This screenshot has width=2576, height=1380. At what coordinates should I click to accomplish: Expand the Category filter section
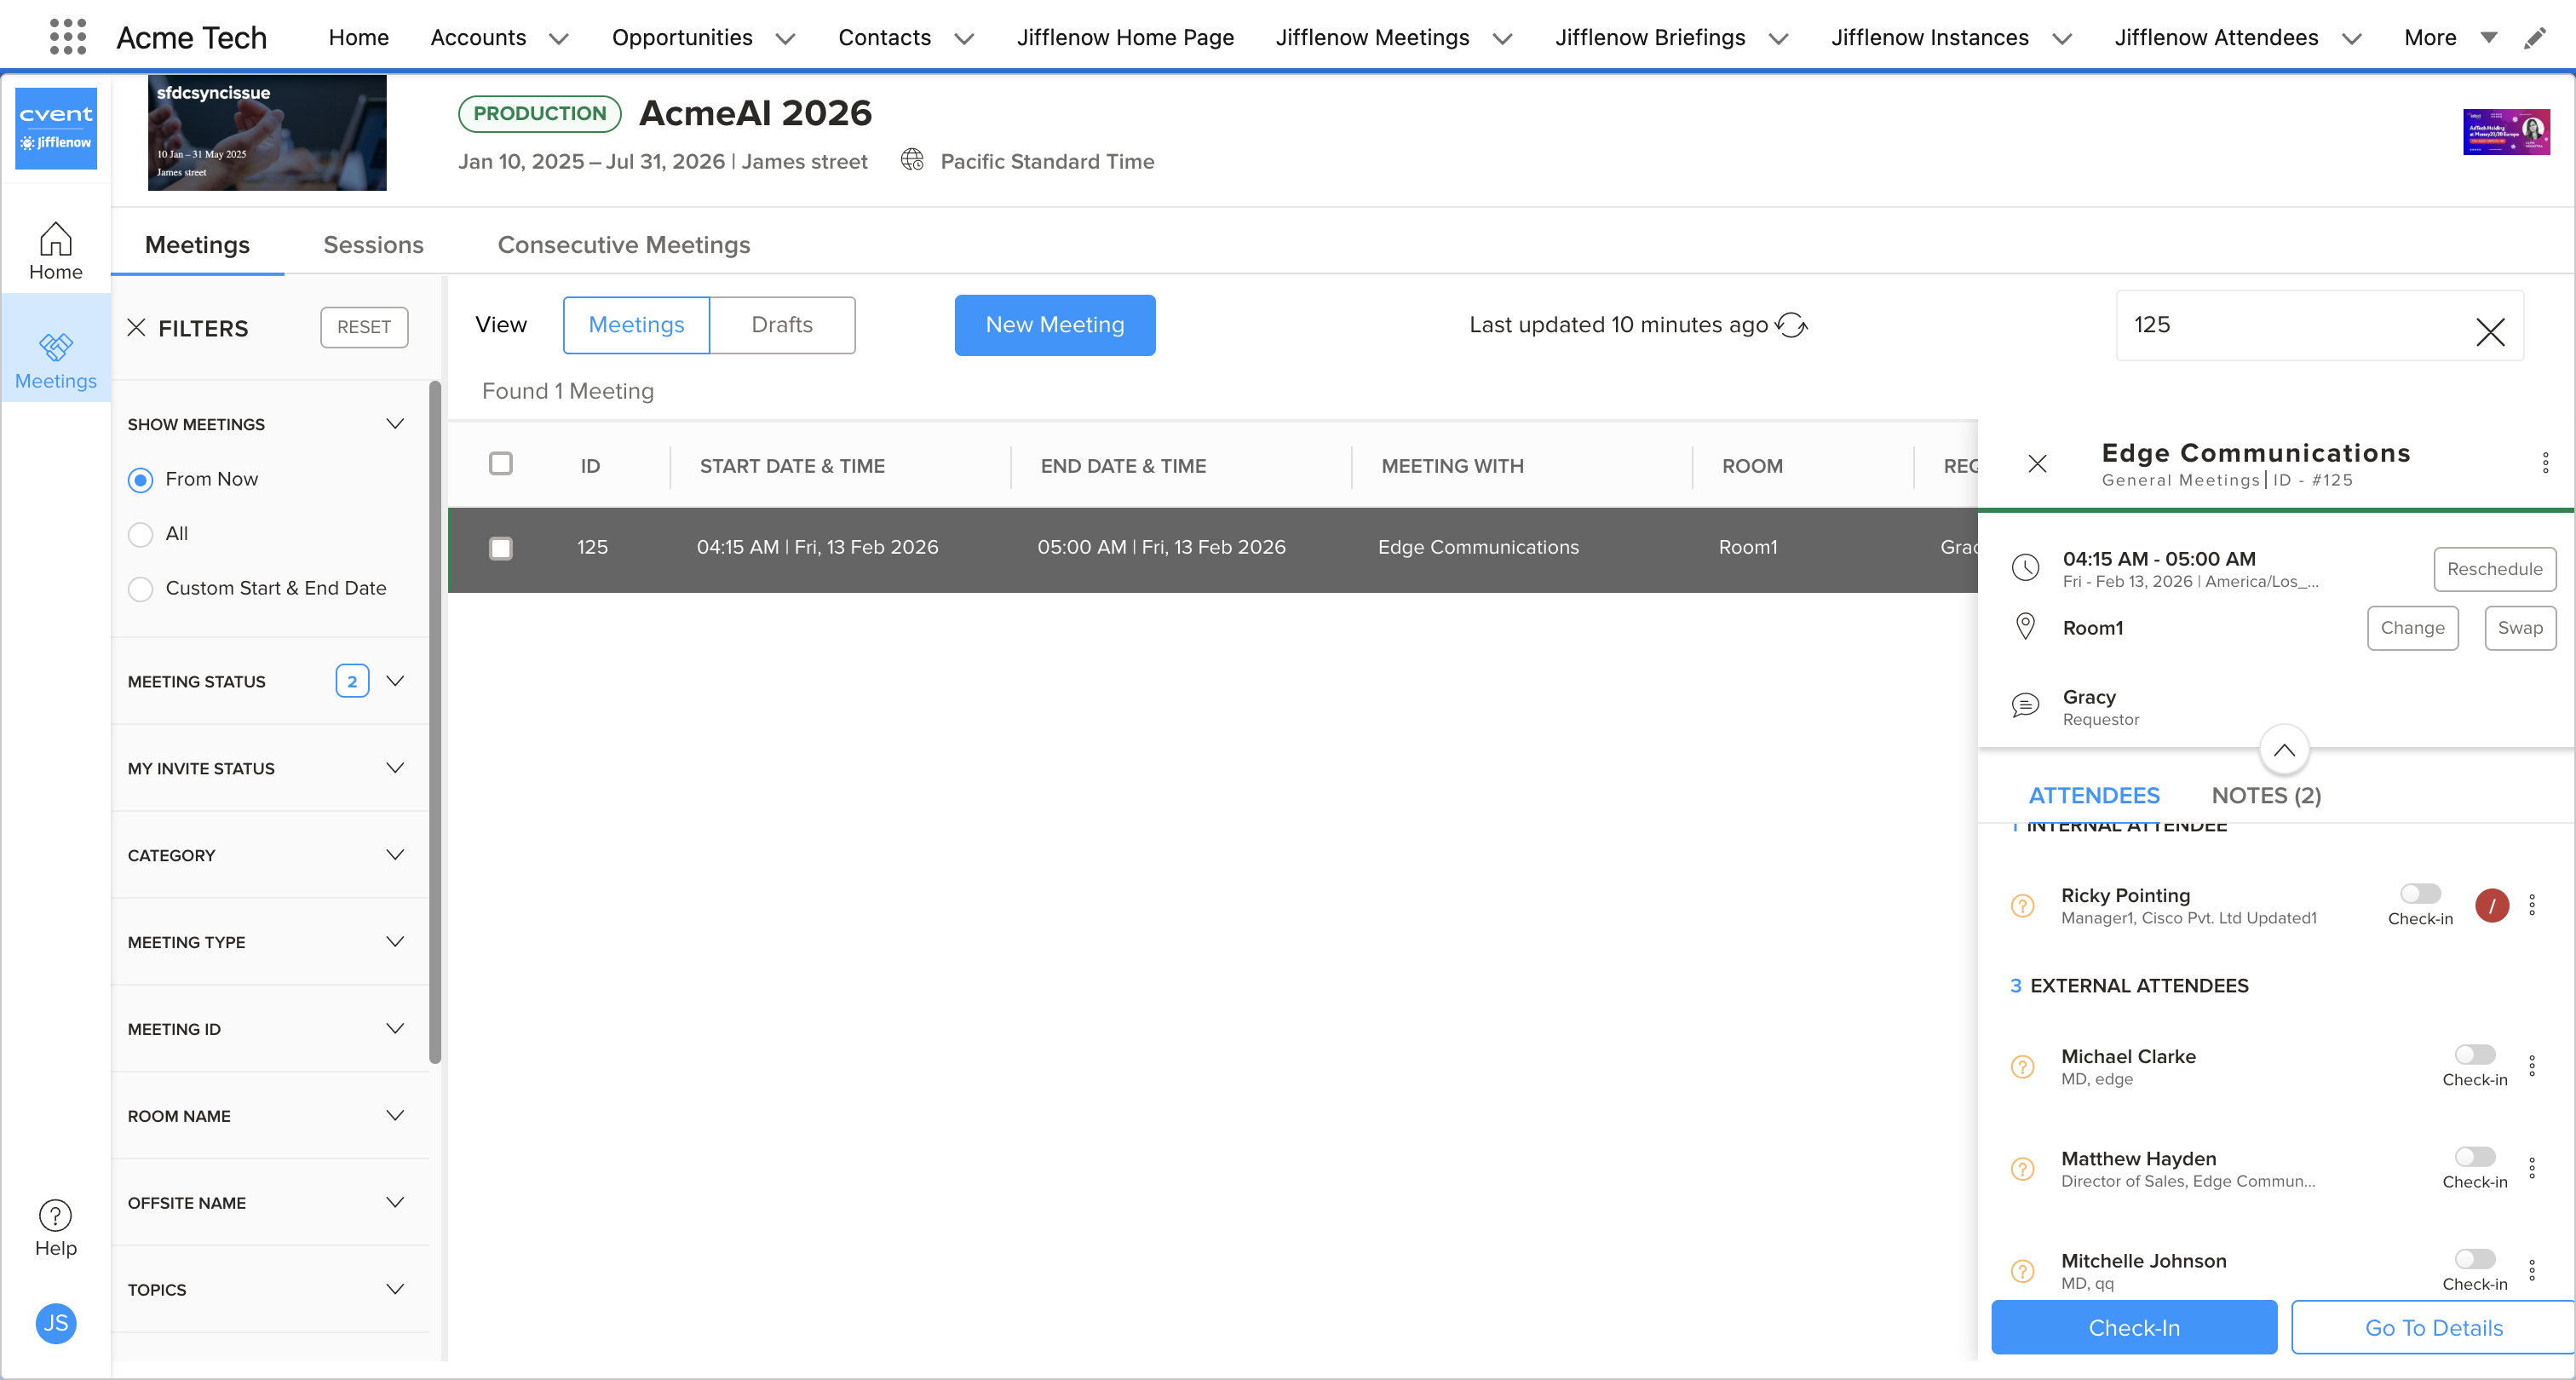[x=395, y=855]
